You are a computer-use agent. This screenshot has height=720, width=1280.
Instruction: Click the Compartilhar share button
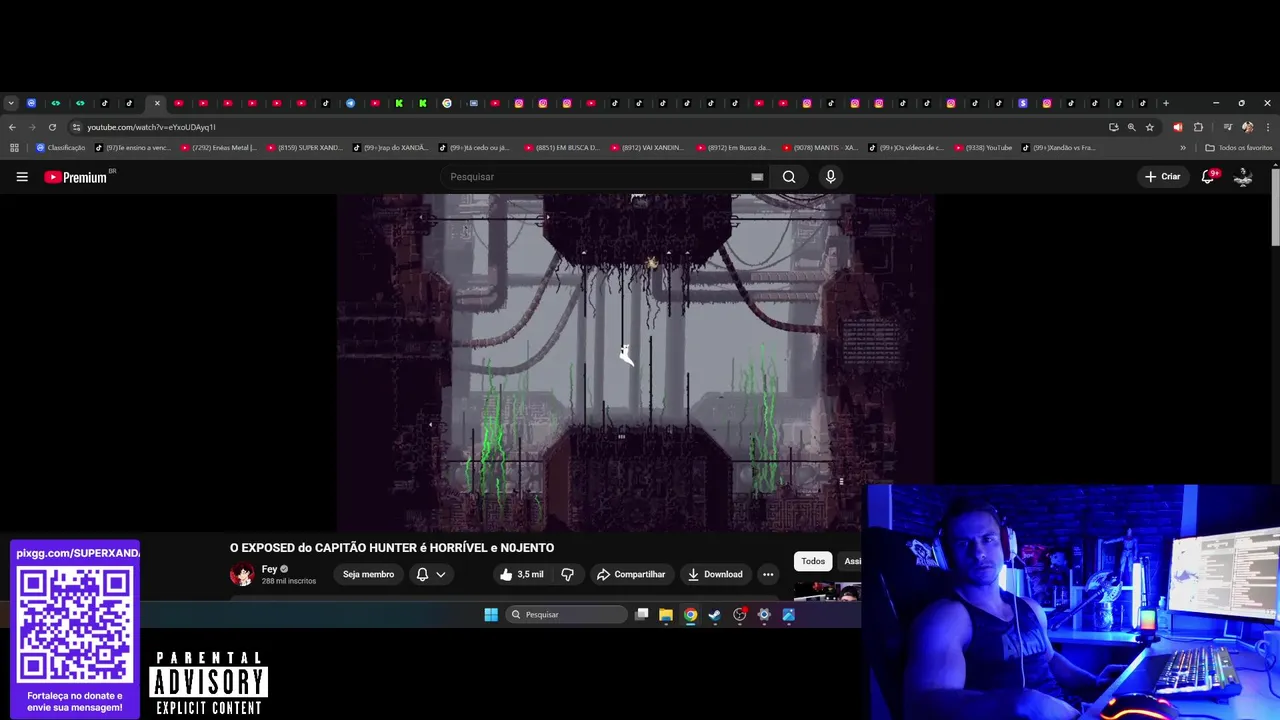point(631,574)
